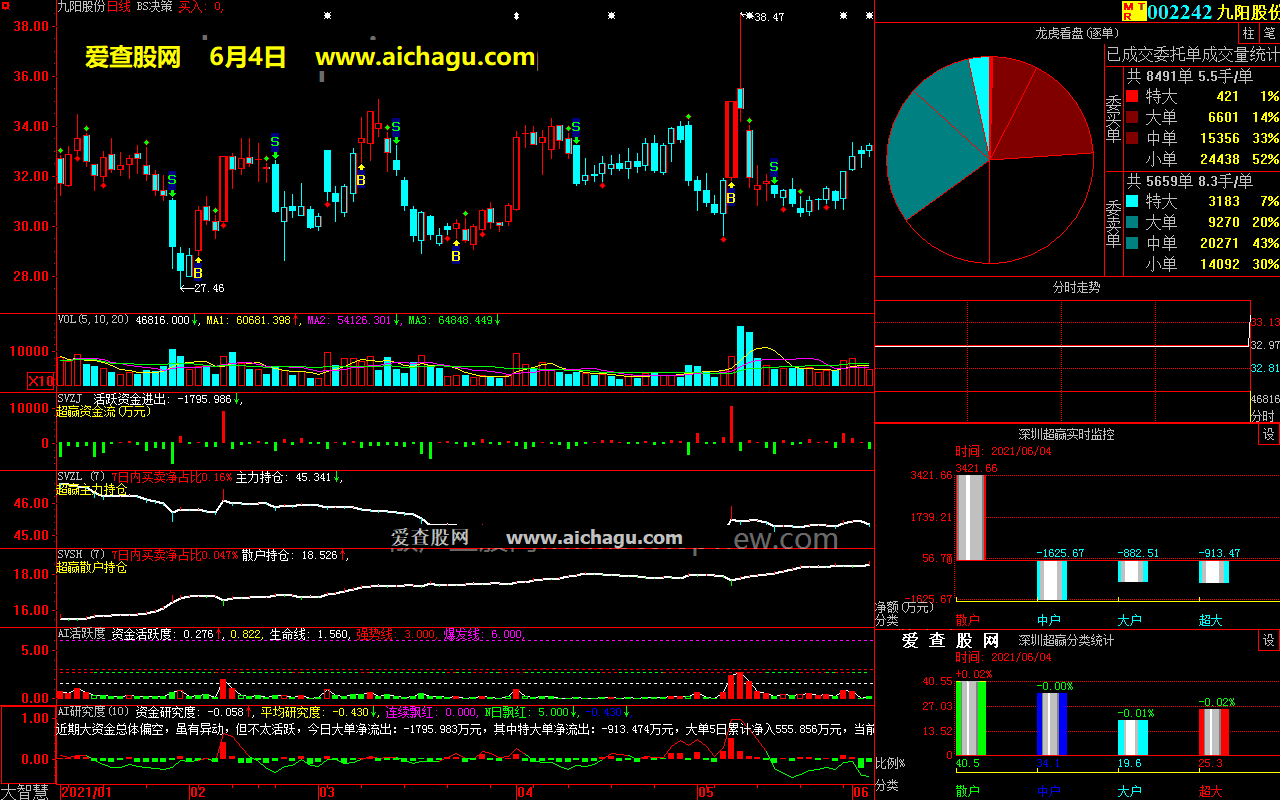Jump to the 02 month marker
This screenshot has width=1280, height=800.
[198, 792]
